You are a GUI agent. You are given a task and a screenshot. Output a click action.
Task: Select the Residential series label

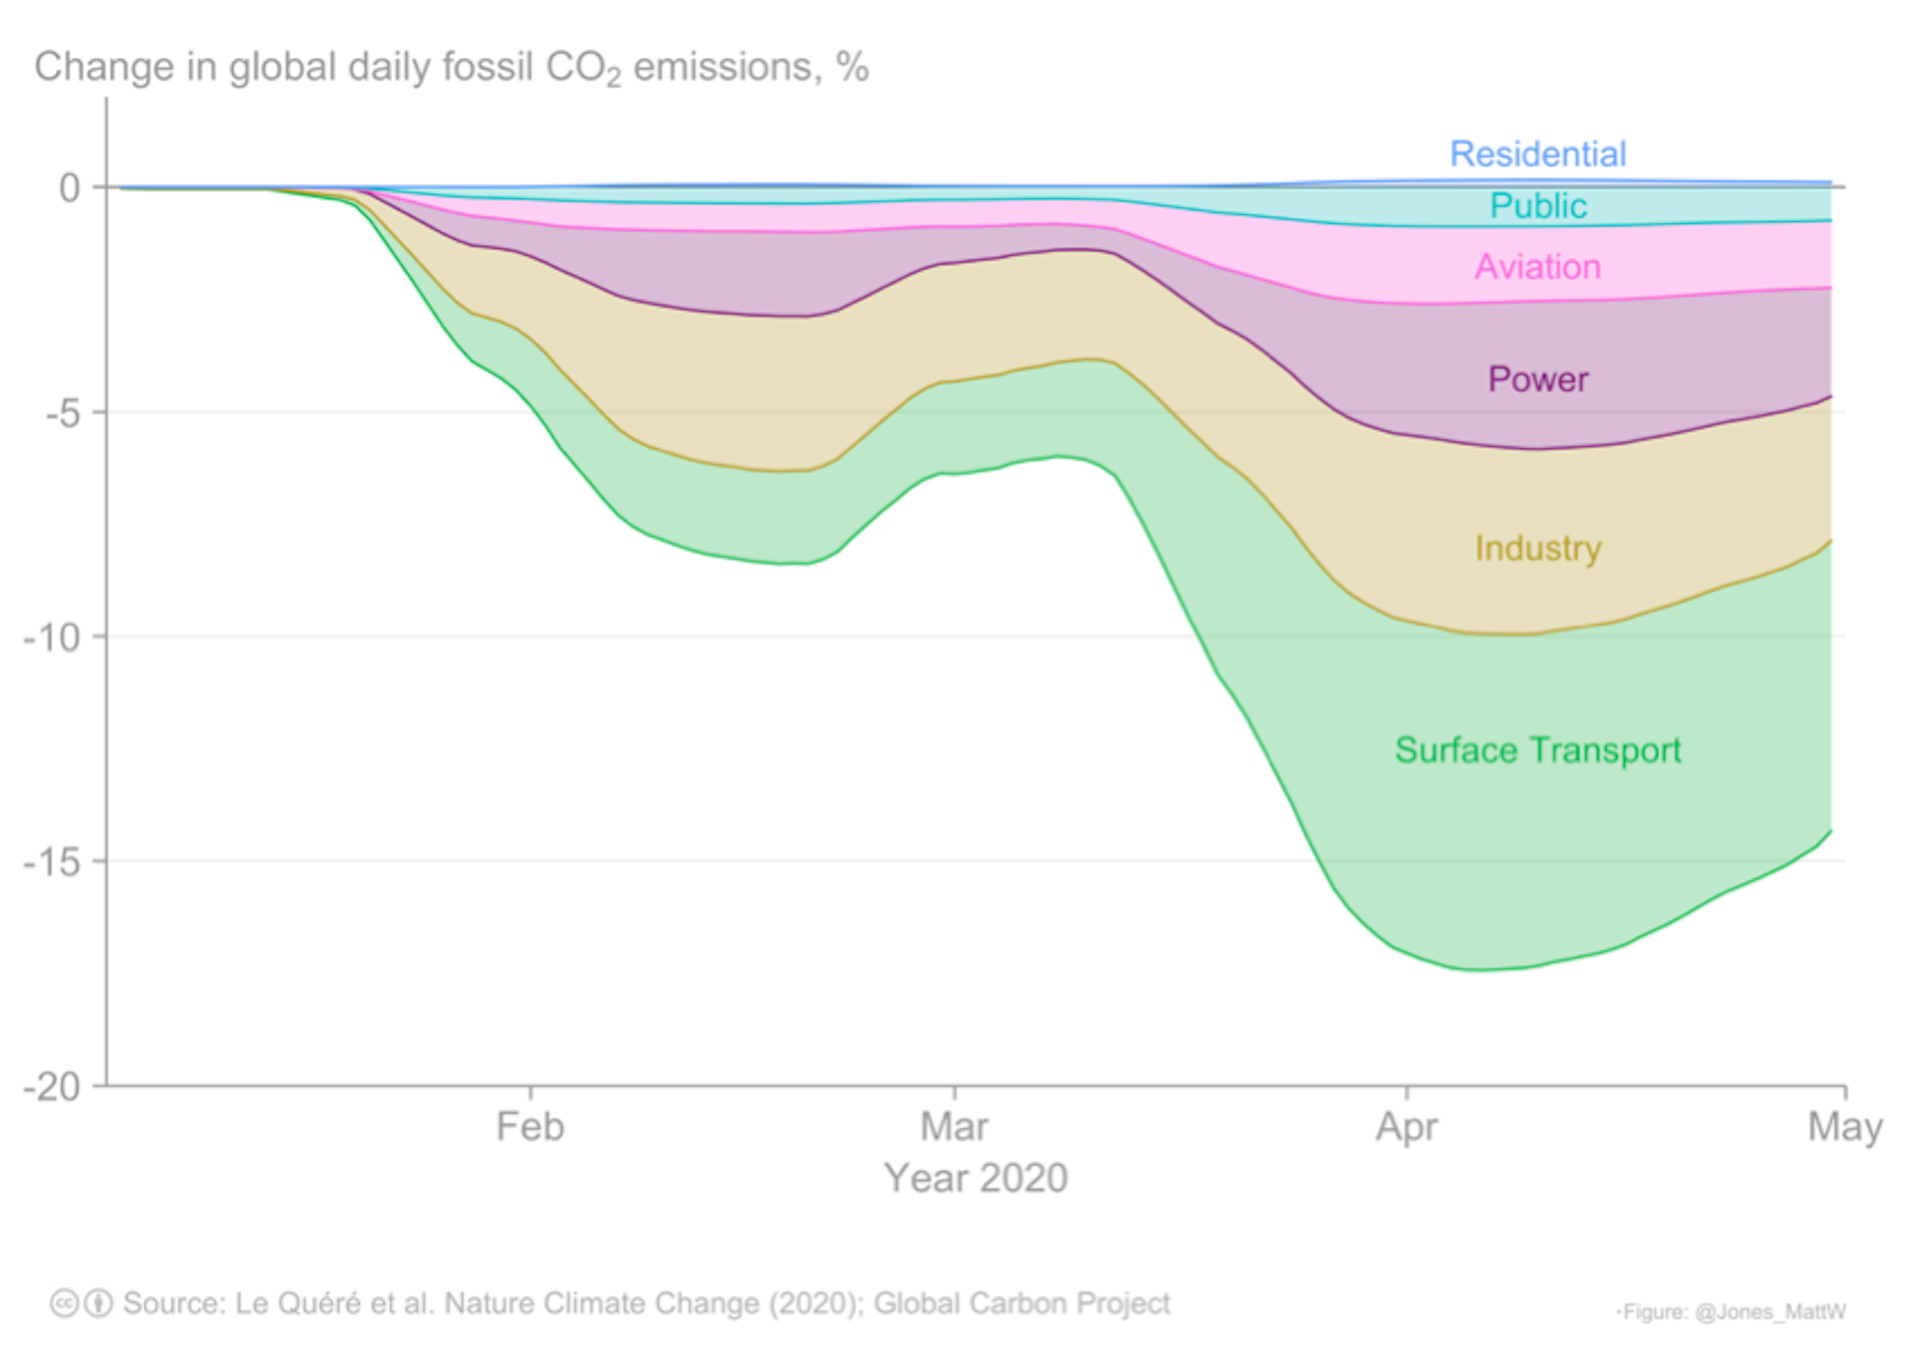(x=1538, y=154)
